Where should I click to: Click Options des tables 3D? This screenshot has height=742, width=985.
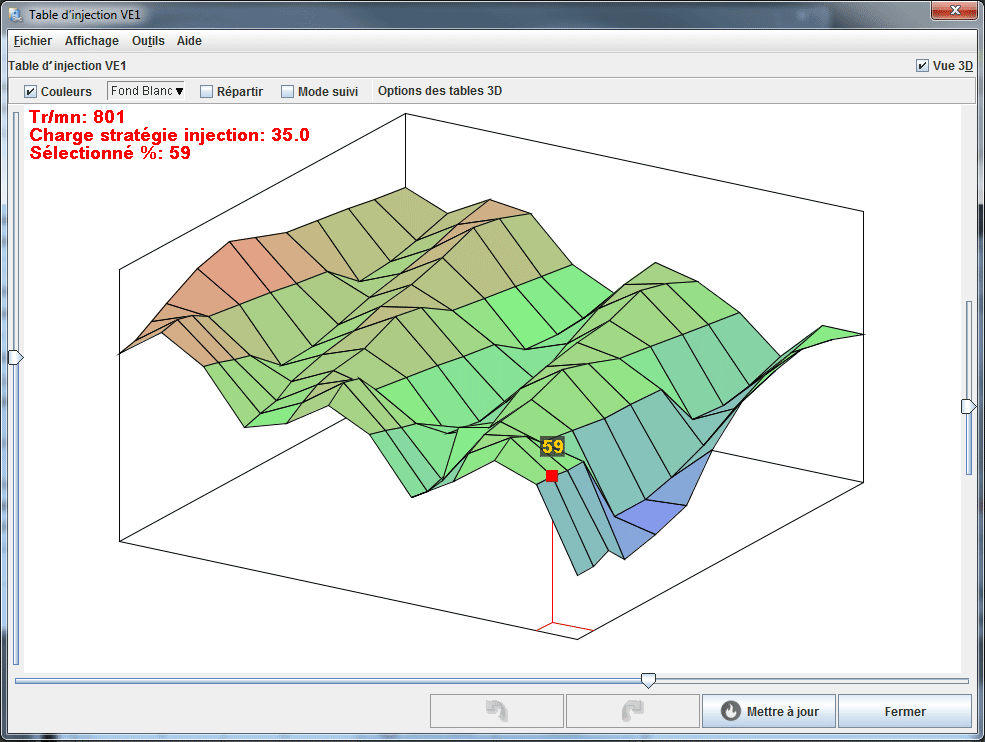tap(440, 91)
